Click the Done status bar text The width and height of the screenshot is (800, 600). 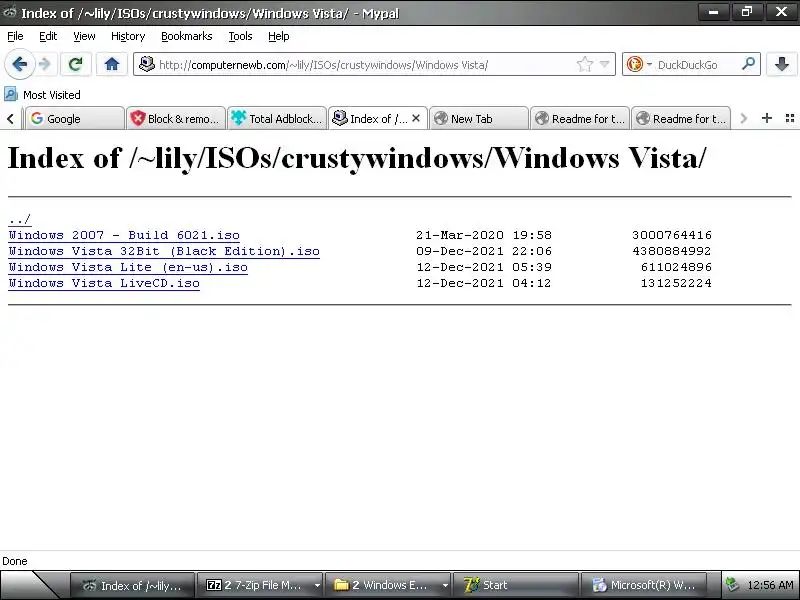point(15,561)
